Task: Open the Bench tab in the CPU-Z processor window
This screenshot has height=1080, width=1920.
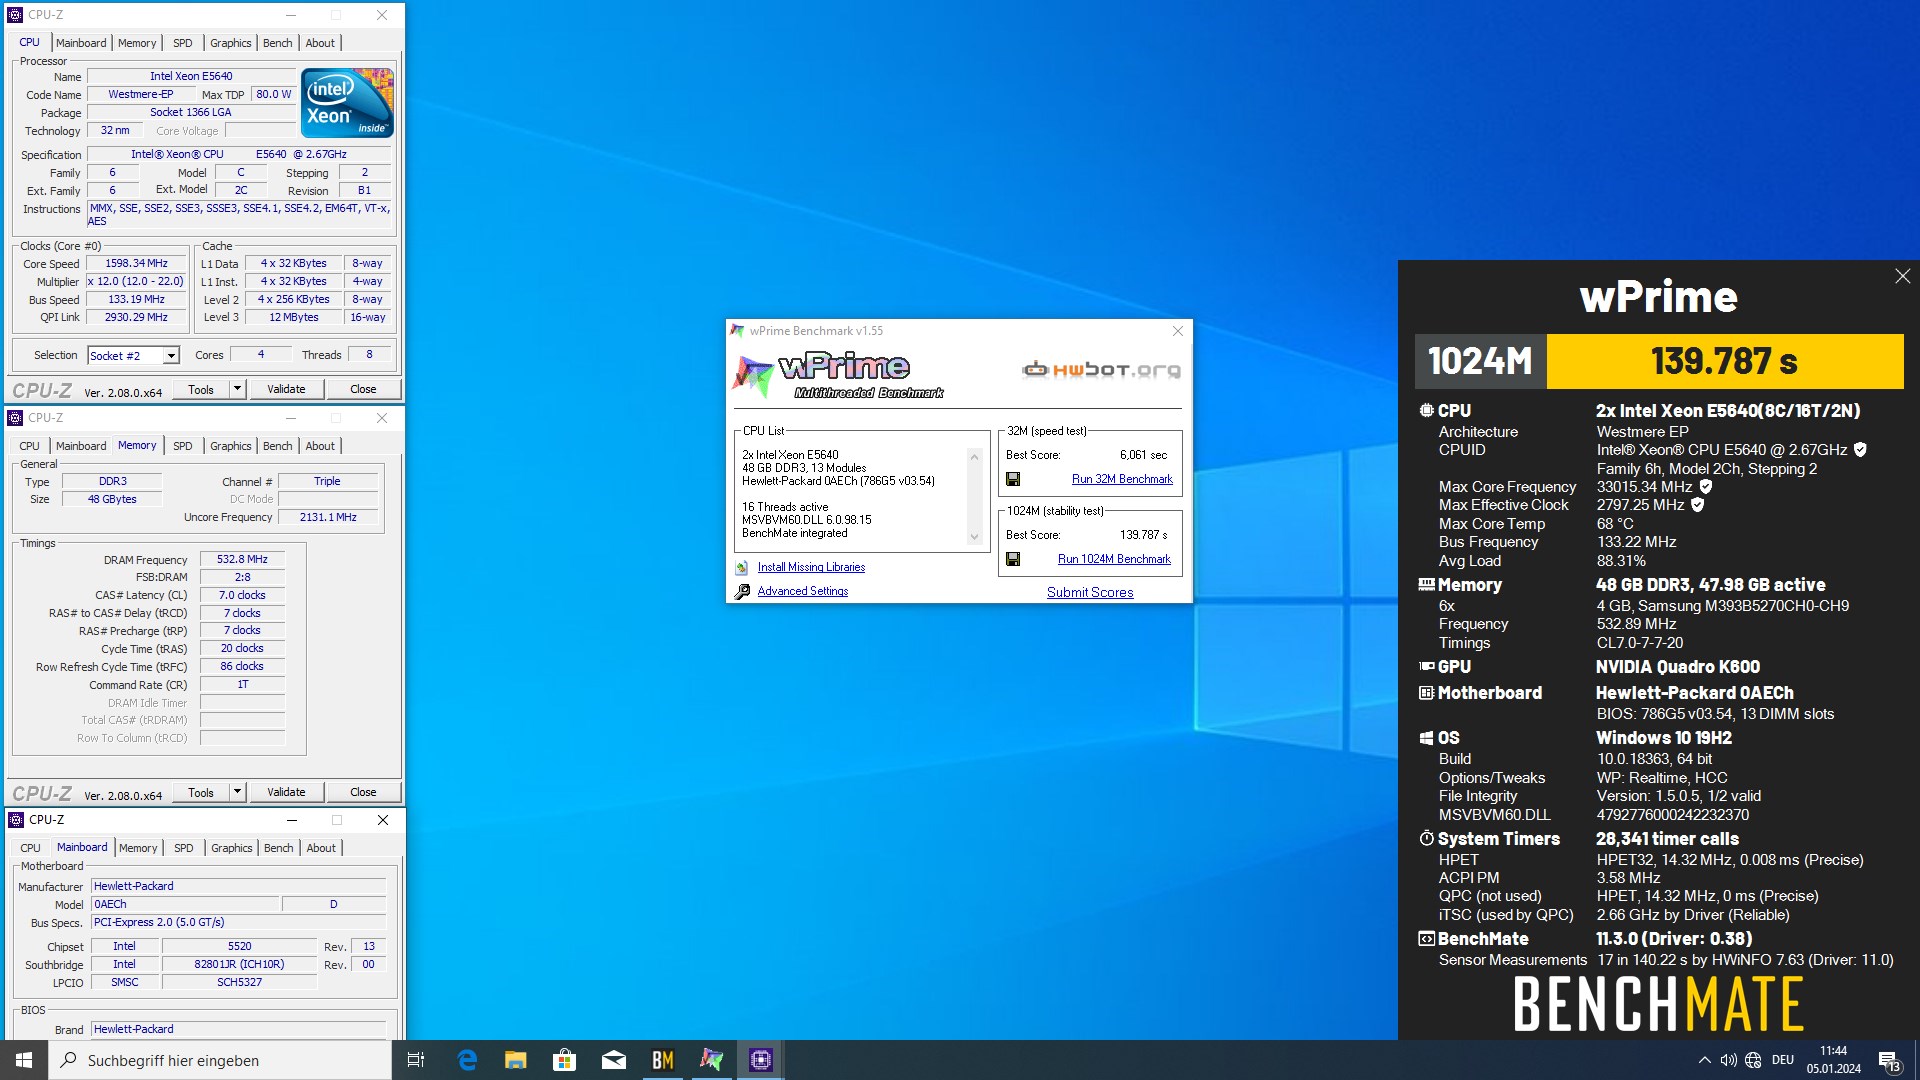Action: tap(278, 43)
